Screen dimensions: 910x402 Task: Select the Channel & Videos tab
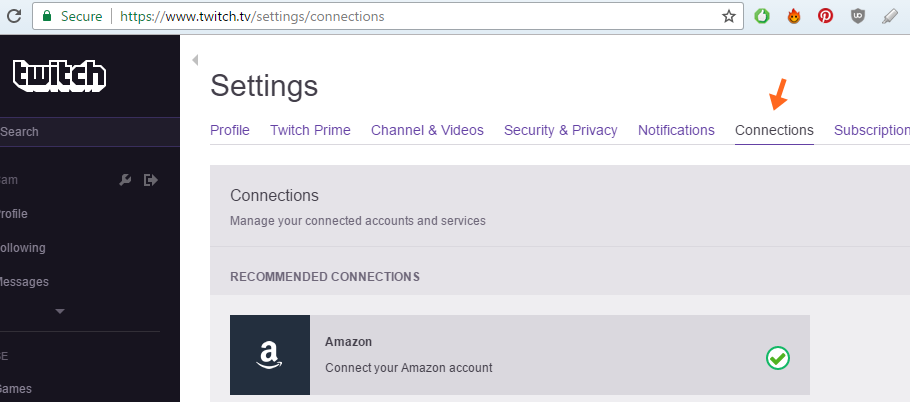(427, 130)
